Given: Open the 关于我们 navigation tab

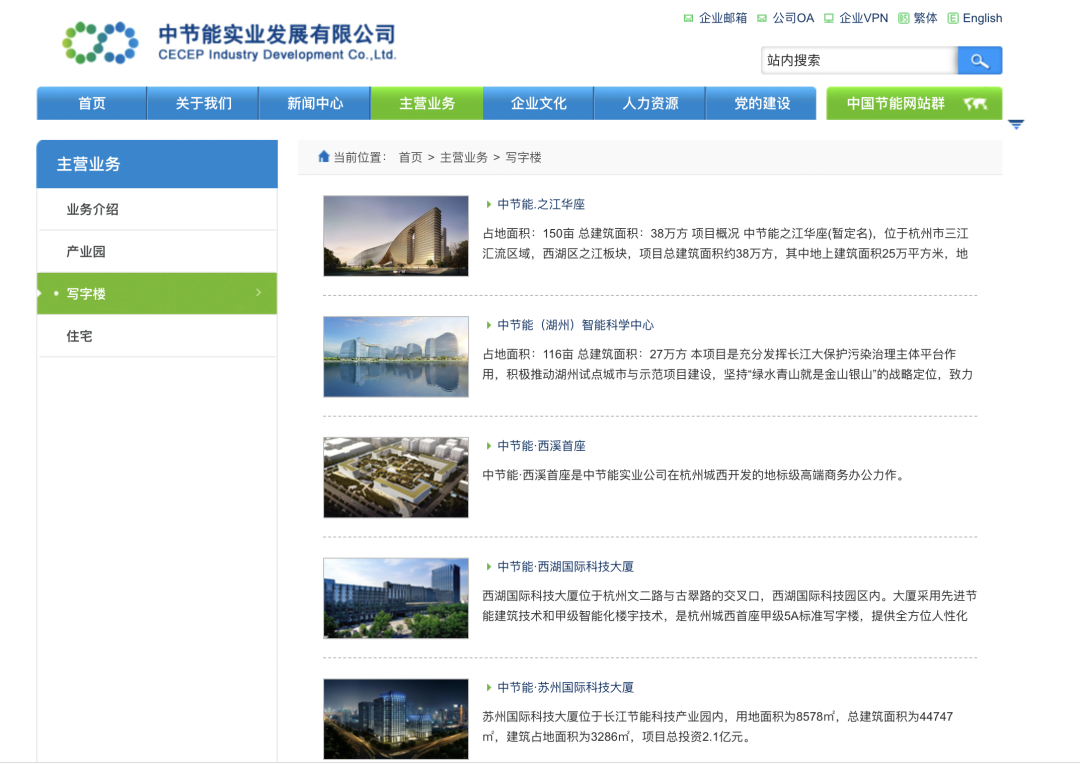Looking at the screenshot, I should 203,103.
